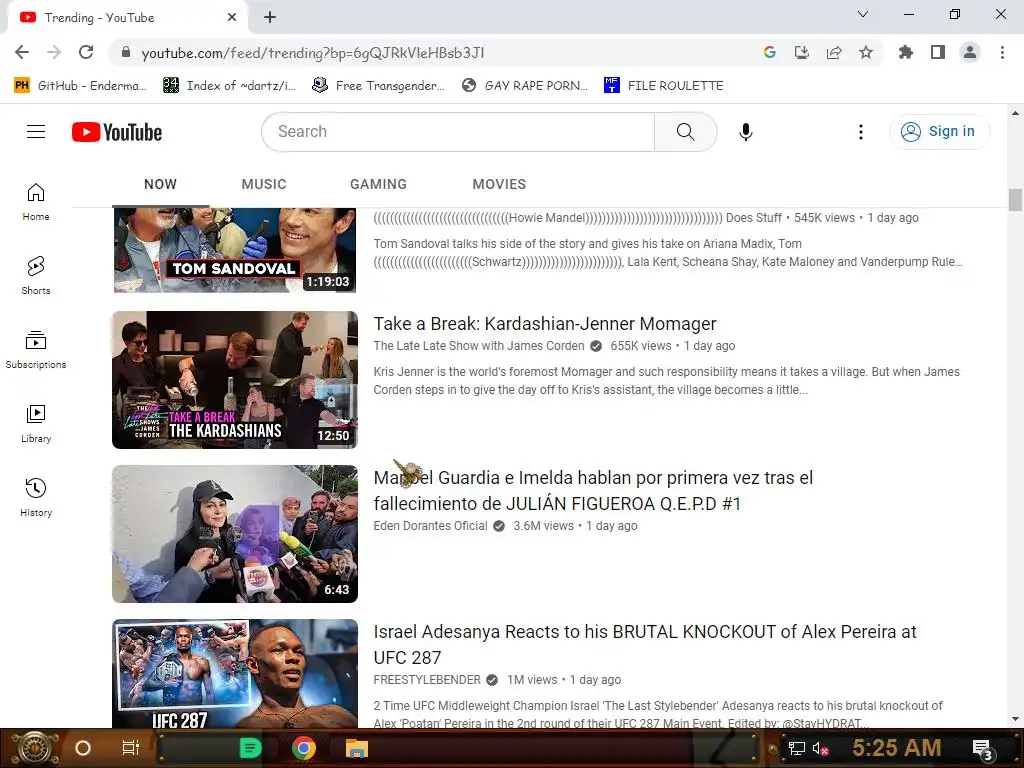Viewport: 1024px width, 768px height.
Task: Open Maribel Guardia e Imelda video title
Action: click(593, 490)
